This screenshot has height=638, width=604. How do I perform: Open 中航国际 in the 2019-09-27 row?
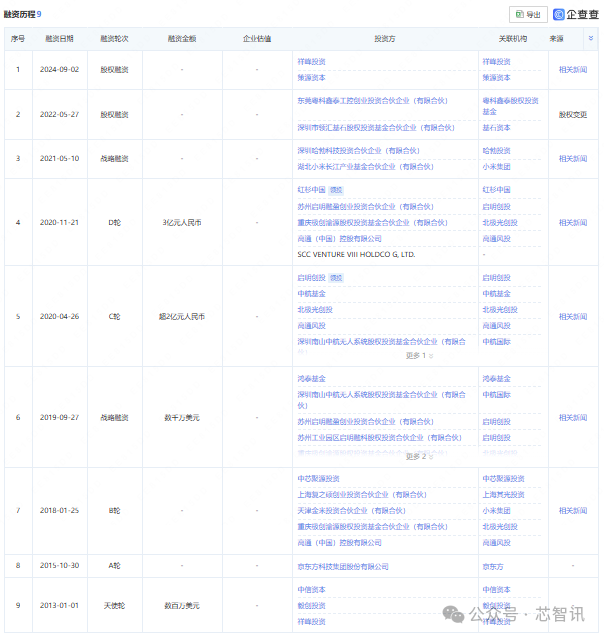click(496, 394)
